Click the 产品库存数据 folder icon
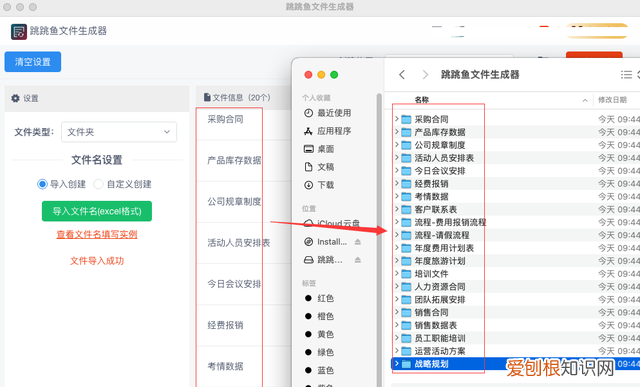This screenshot has width=640, height=387. pos(406,132)
